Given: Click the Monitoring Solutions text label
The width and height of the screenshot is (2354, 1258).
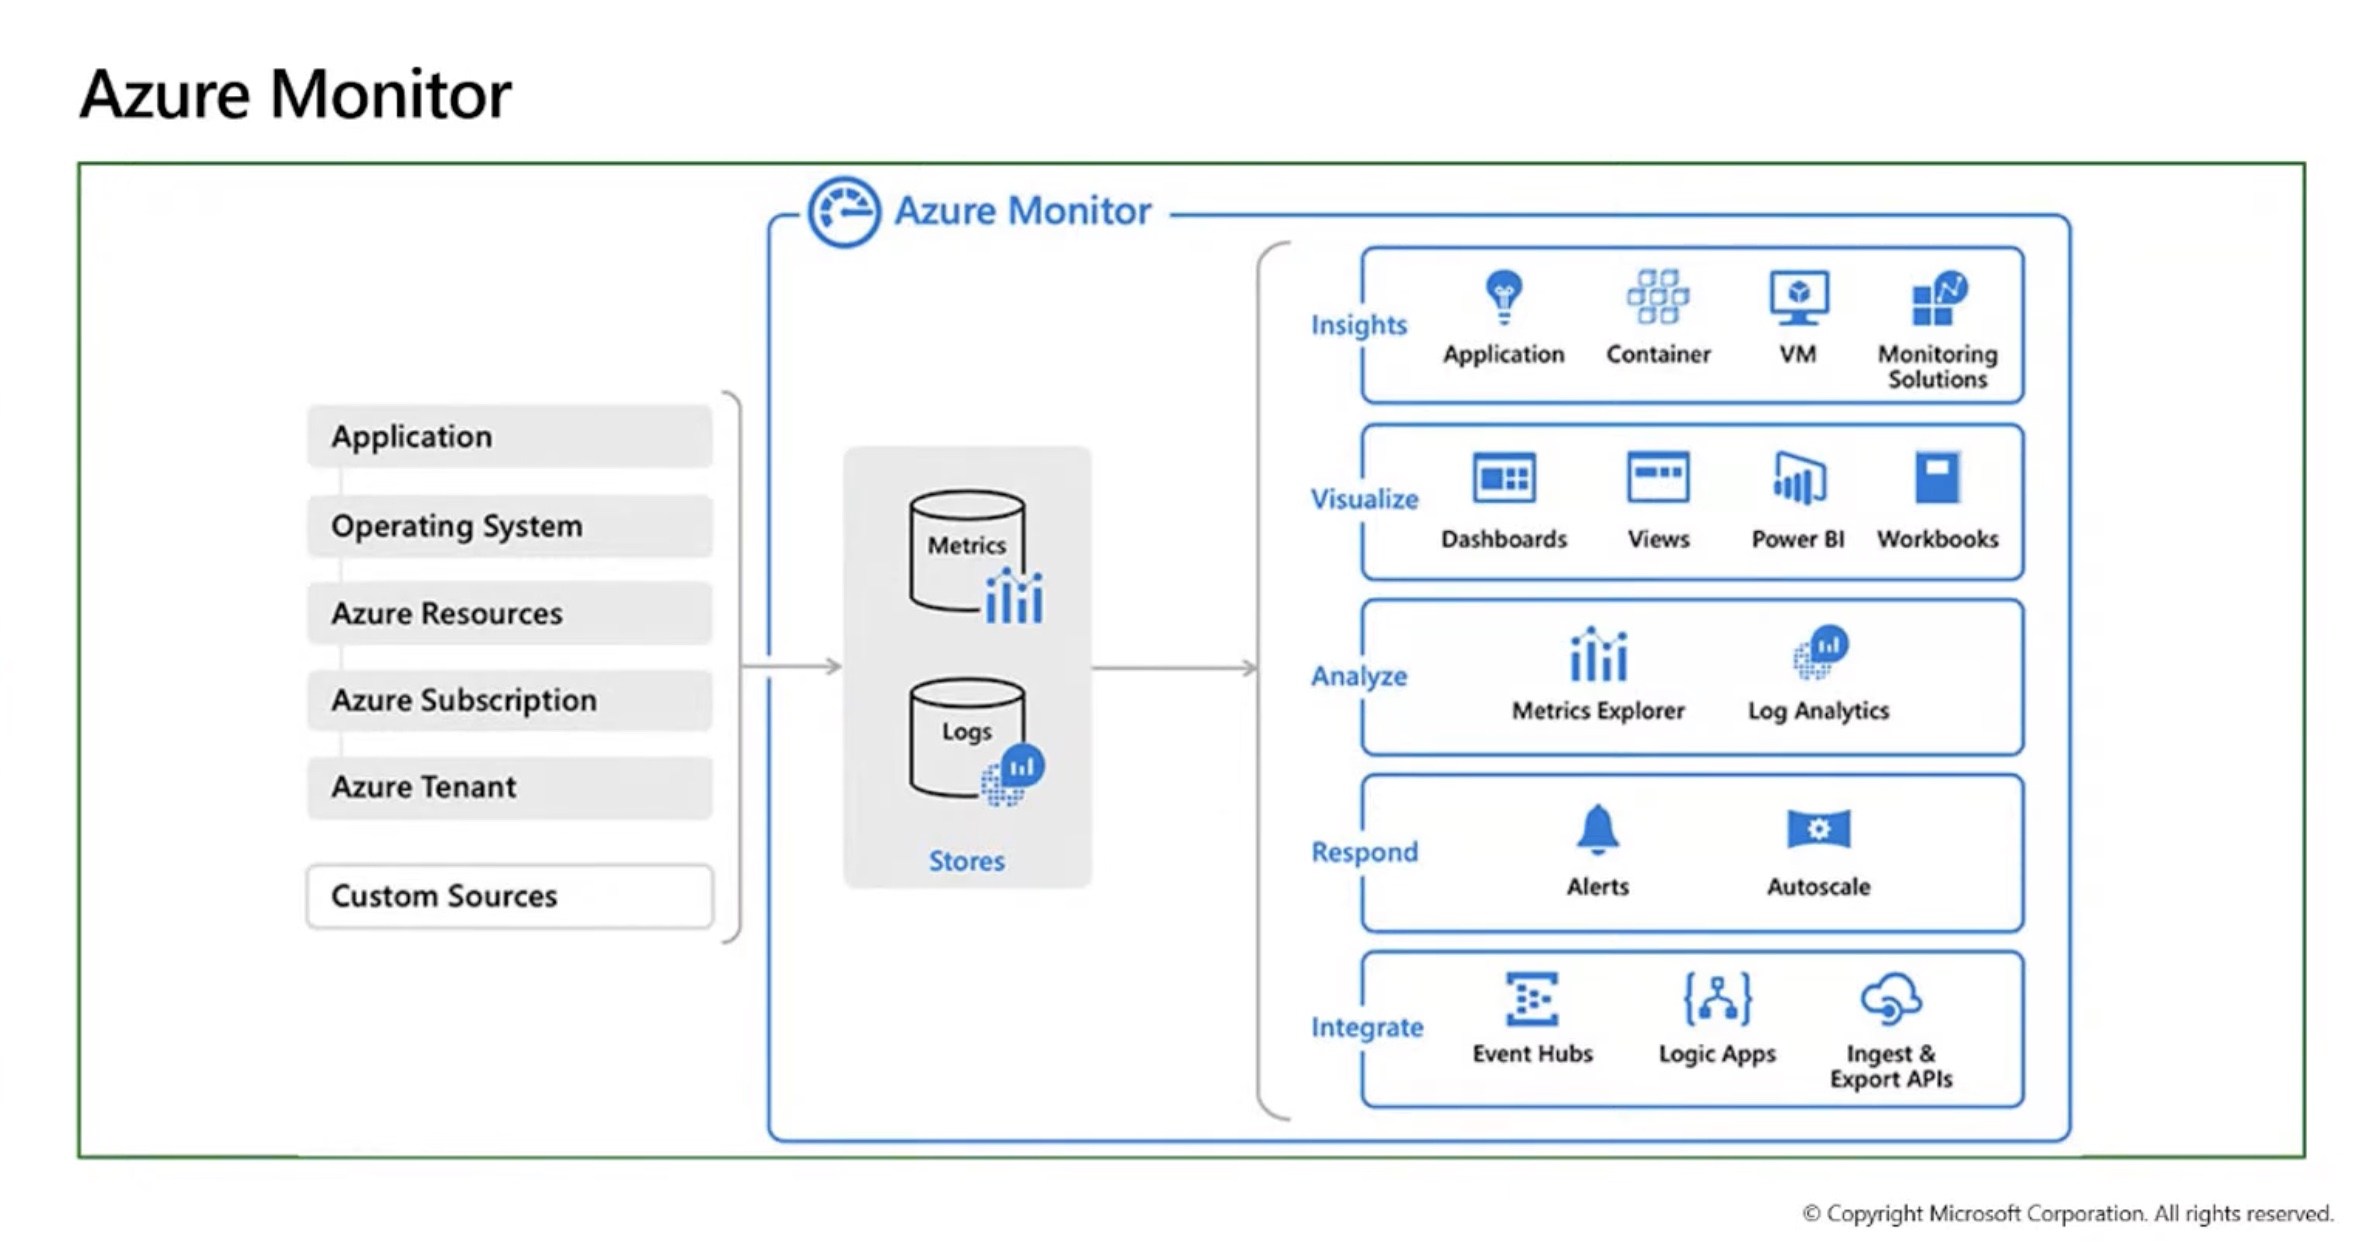Looking at the screenshot, I should click(1937, 367).
